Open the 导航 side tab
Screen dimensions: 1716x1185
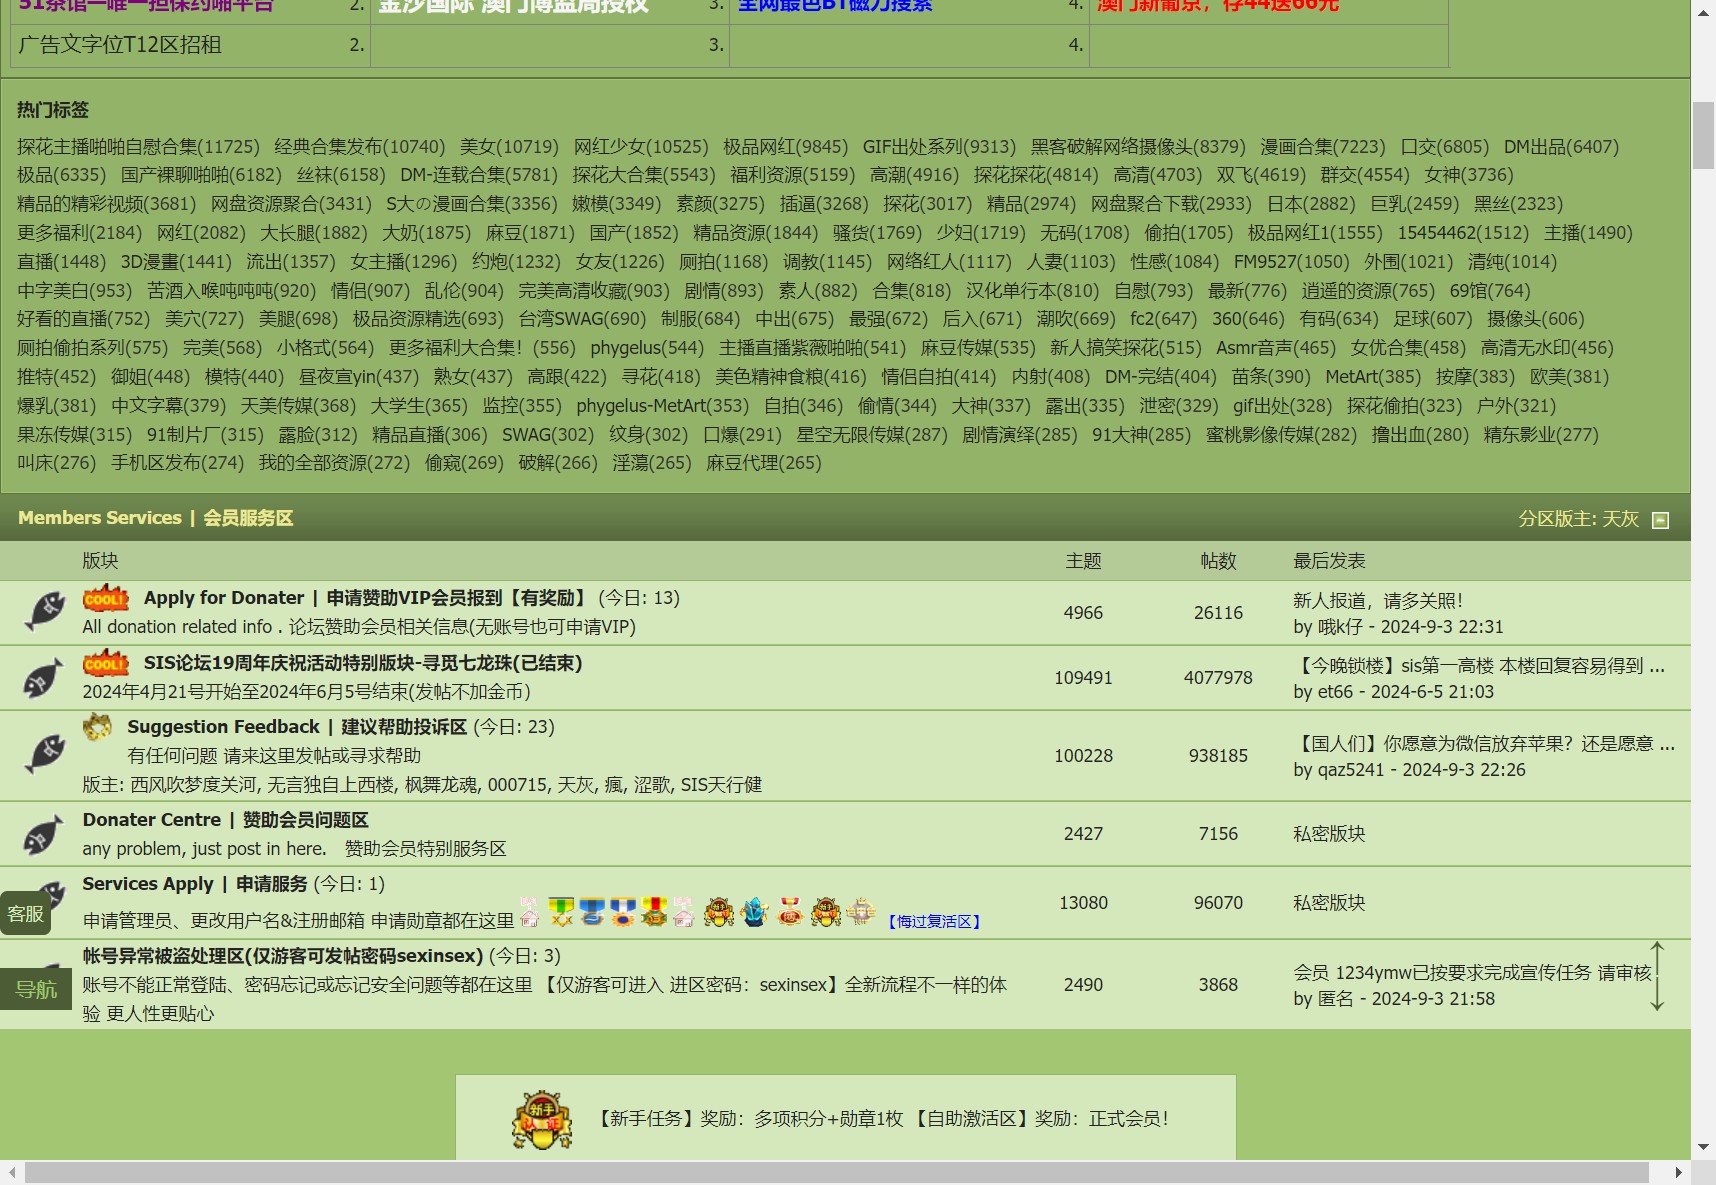click(x=36, y=990)
